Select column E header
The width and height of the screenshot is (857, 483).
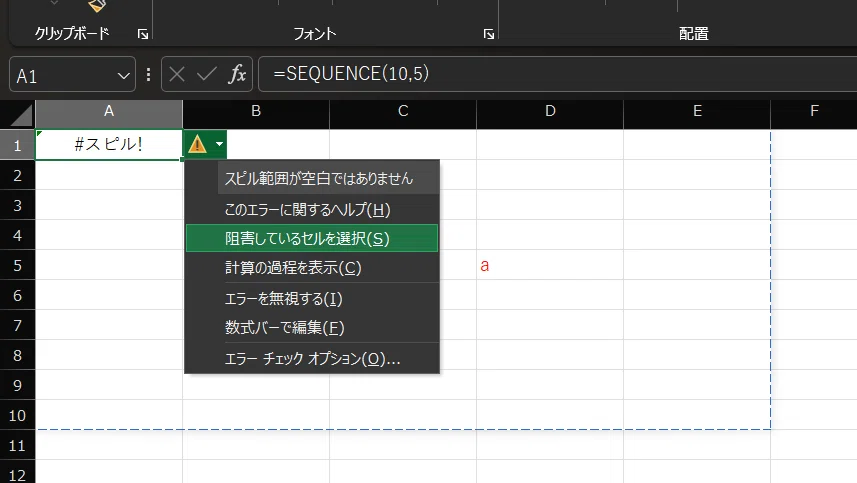(x=697, y=114)
